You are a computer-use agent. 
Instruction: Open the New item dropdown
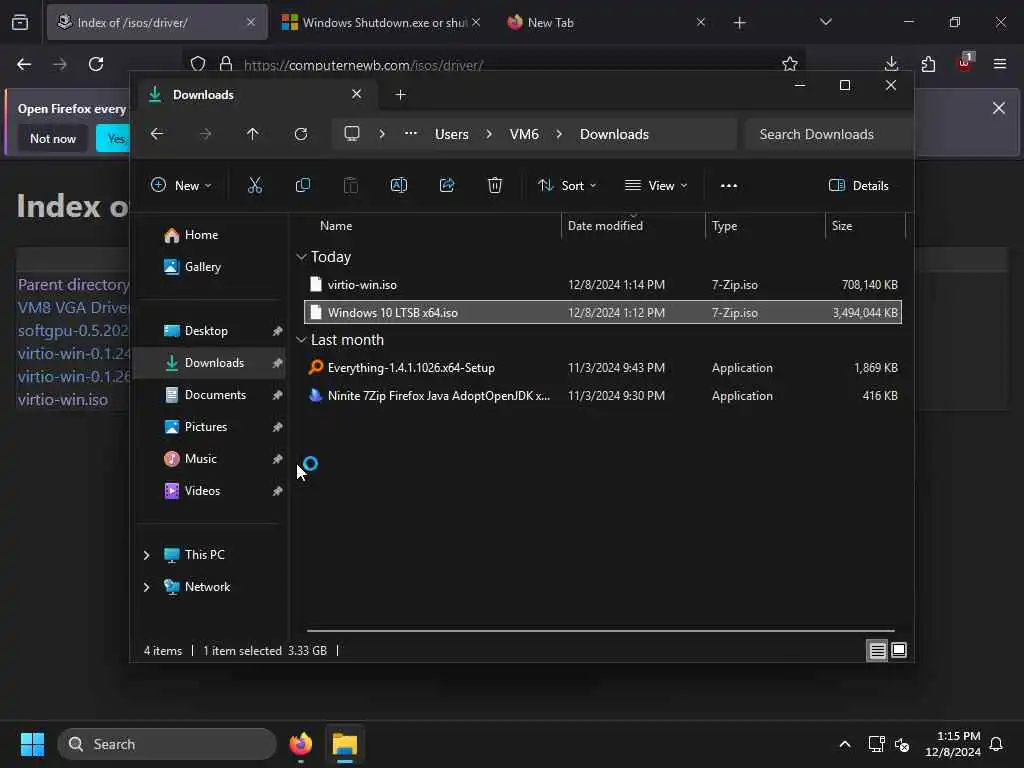point(181,185)
